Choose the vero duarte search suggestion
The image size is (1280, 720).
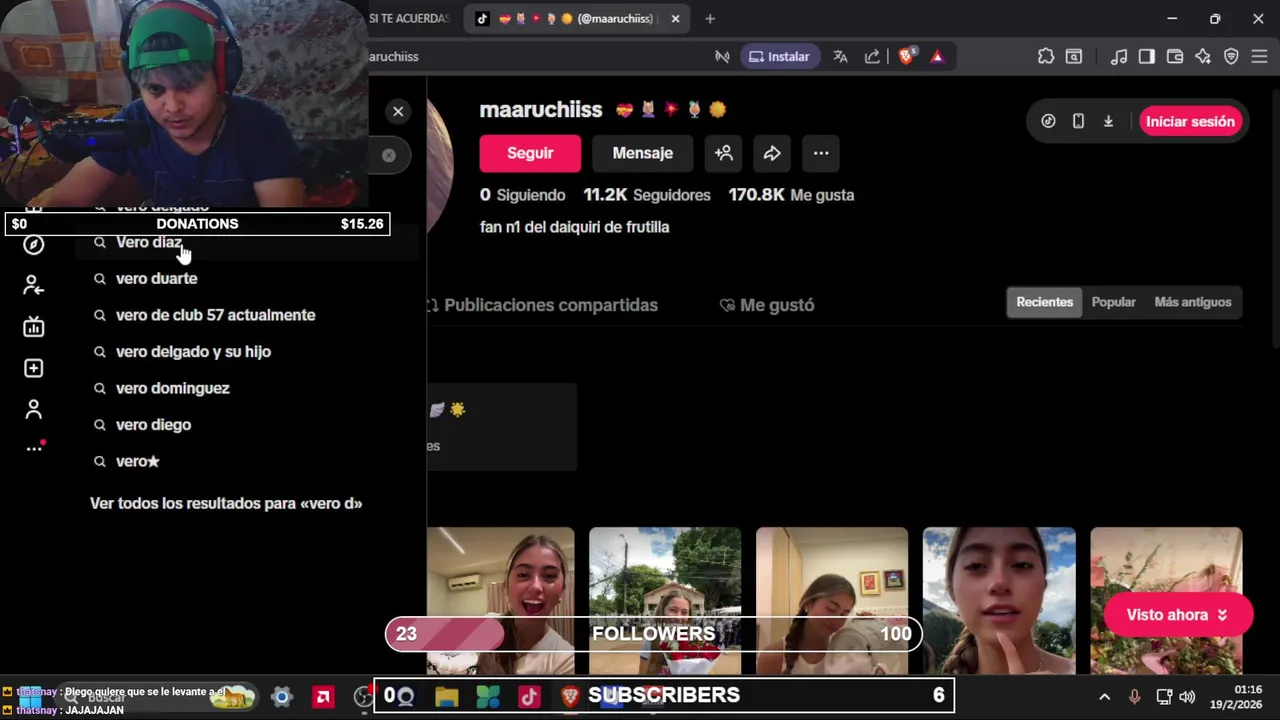tap(245, 278)
